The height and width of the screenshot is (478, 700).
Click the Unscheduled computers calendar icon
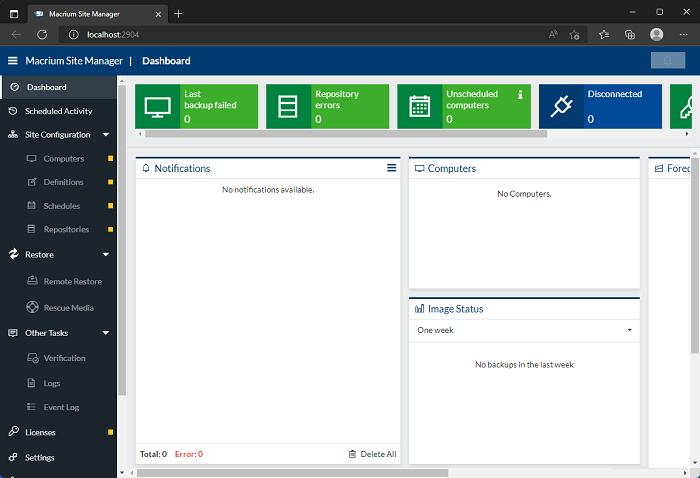419,106
